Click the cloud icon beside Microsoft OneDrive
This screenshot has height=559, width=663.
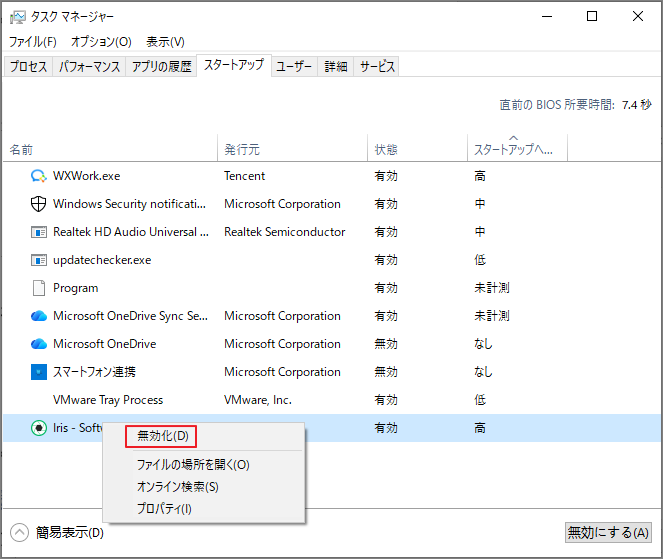[38, 344]
